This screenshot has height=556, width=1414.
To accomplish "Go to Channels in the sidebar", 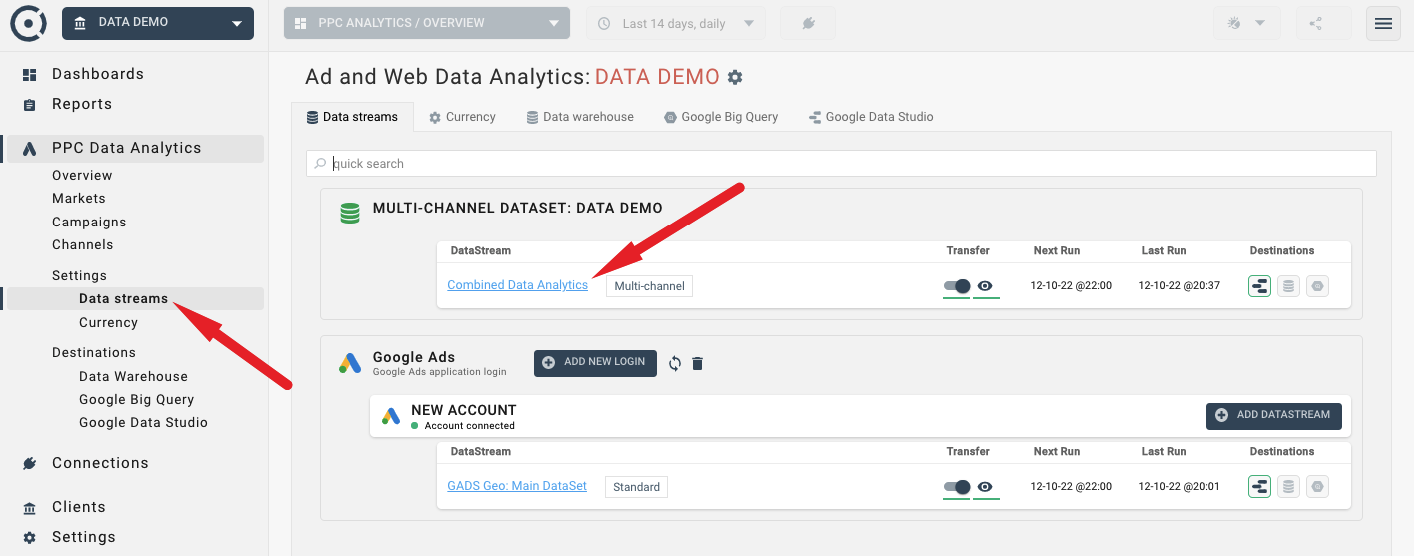I will 83,244.
